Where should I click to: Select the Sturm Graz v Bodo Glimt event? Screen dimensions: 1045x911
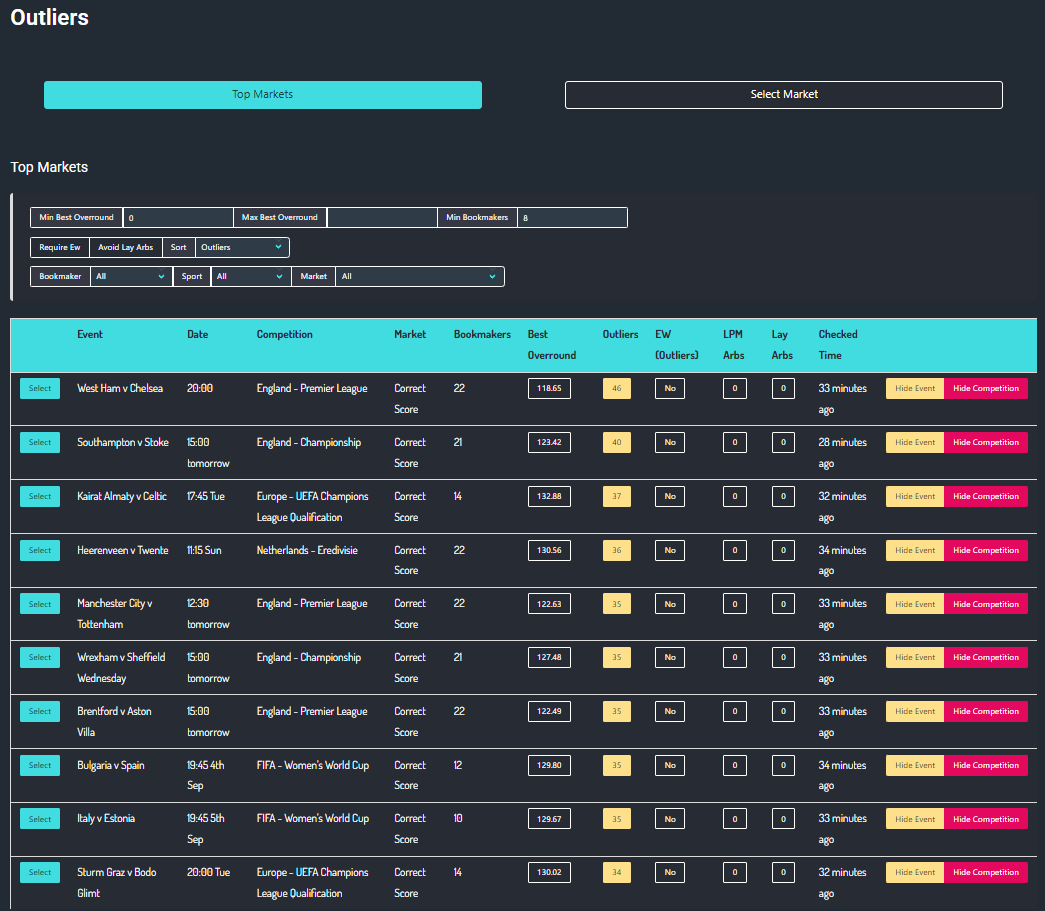(40, 872)
